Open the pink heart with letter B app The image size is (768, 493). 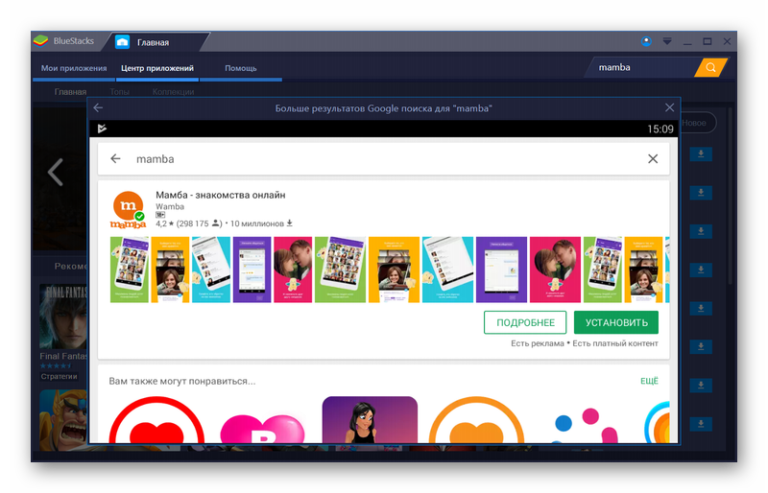(x=263, y=428)
